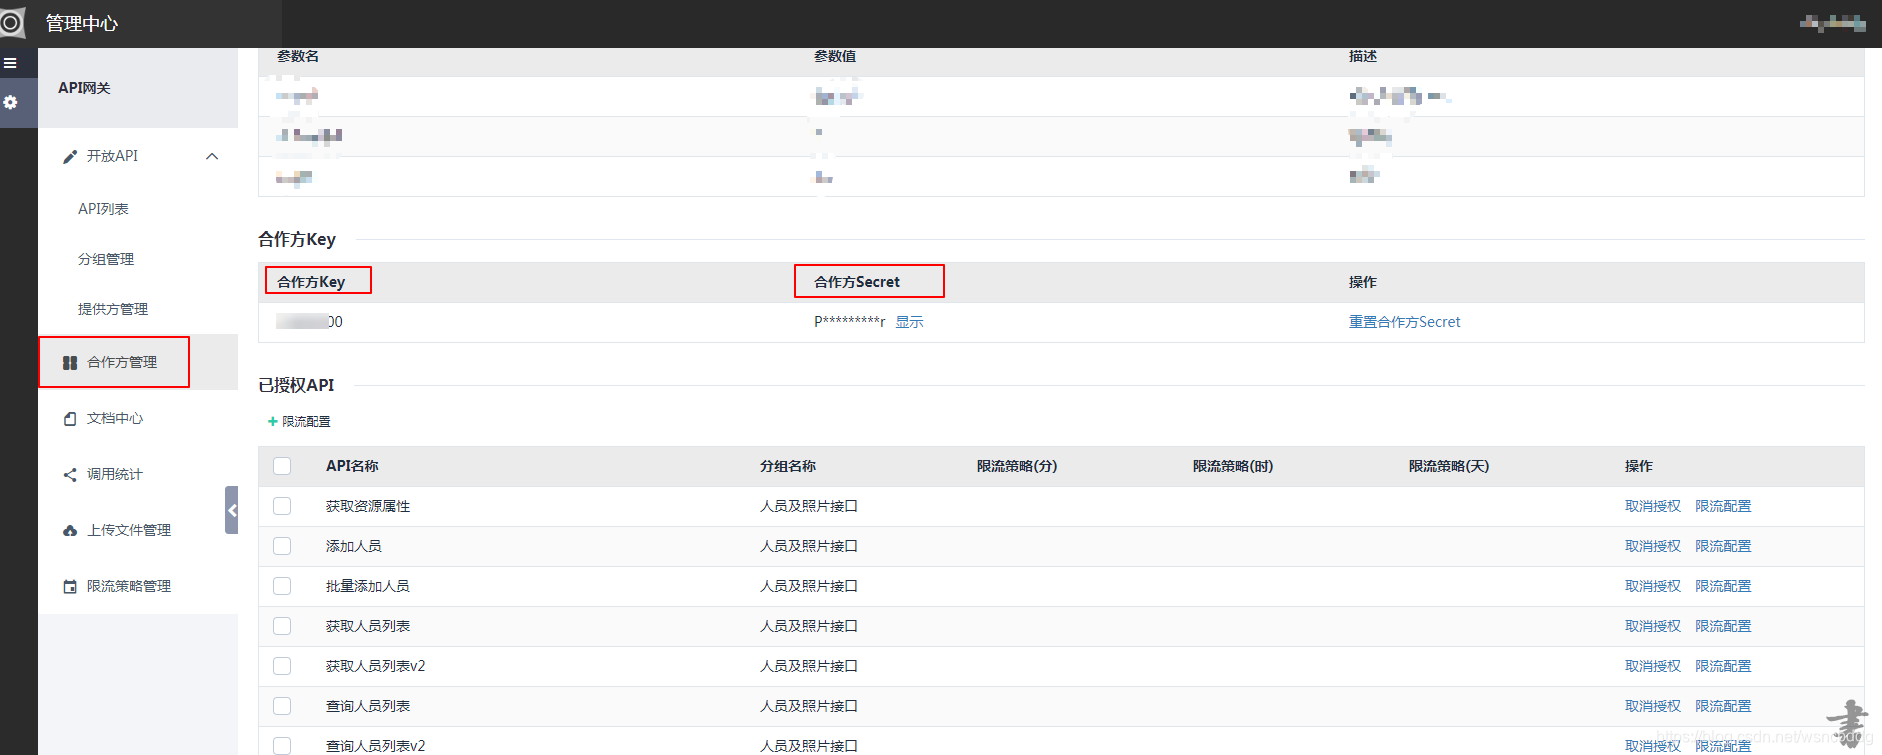1882x755 pixels.
Task: Toggle the select-all checkbox in API table header
Action: pos(282,466)
